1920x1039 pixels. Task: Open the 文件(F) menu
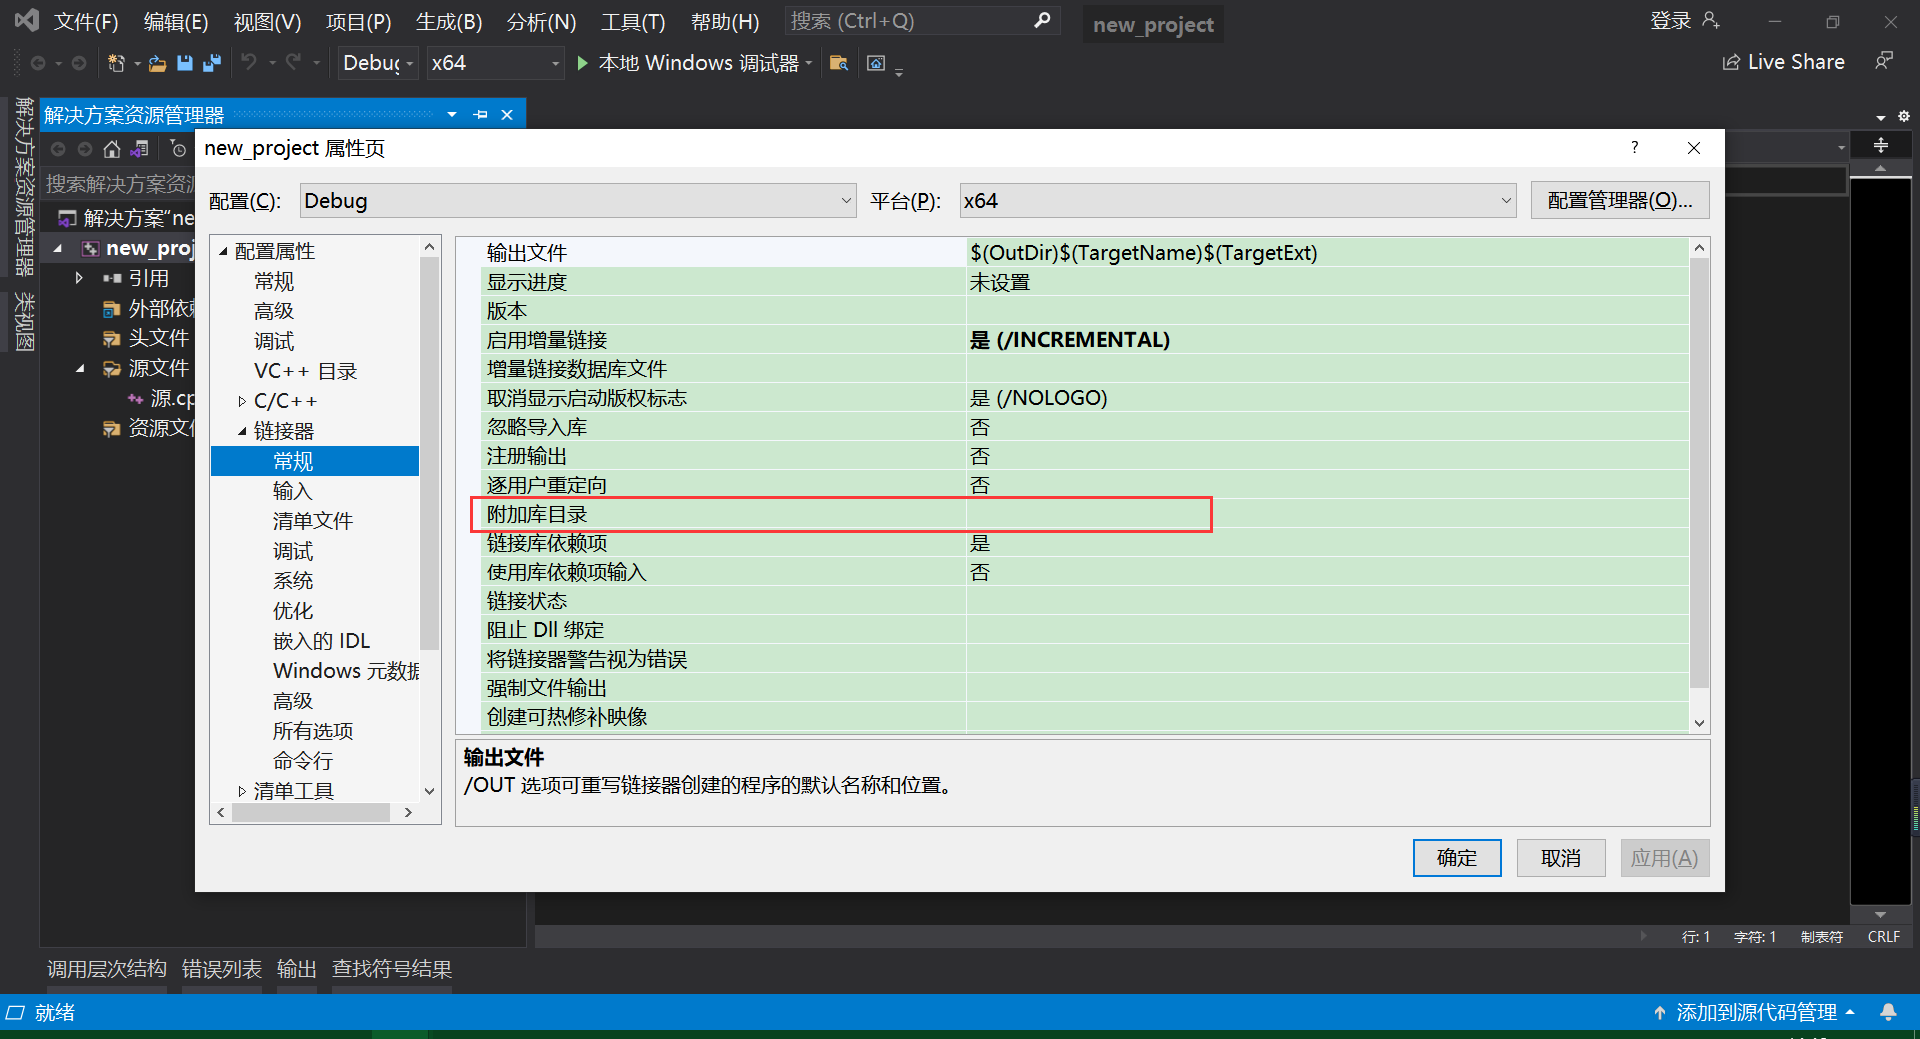click(86, 21)
